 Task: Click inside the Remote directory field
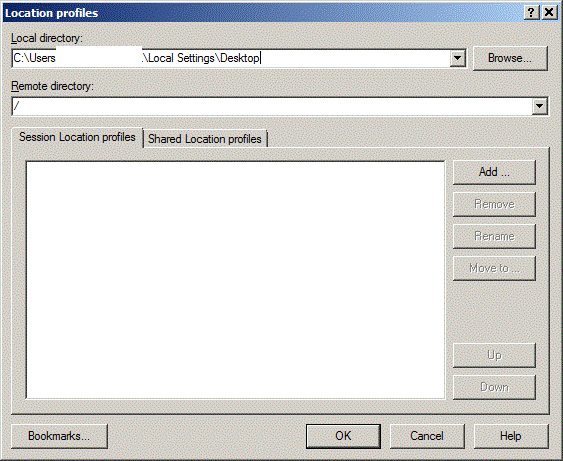pos(272,106)
